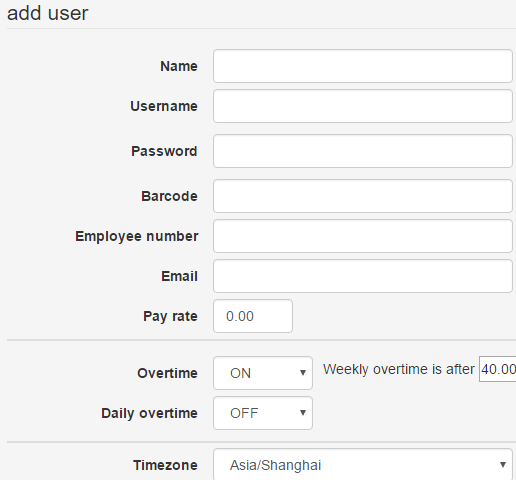
Task: Click the Username label
Action: coord(164,106)
